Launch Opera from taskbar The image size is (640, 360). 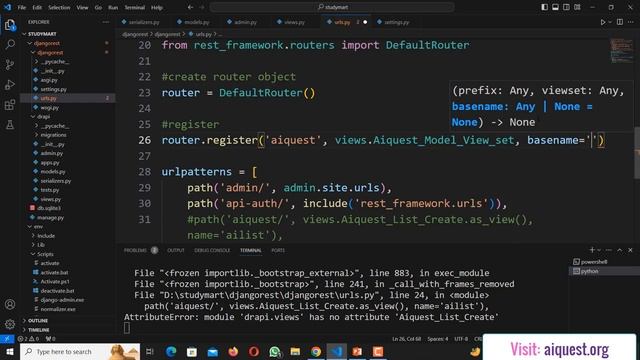tap(254, 351)
